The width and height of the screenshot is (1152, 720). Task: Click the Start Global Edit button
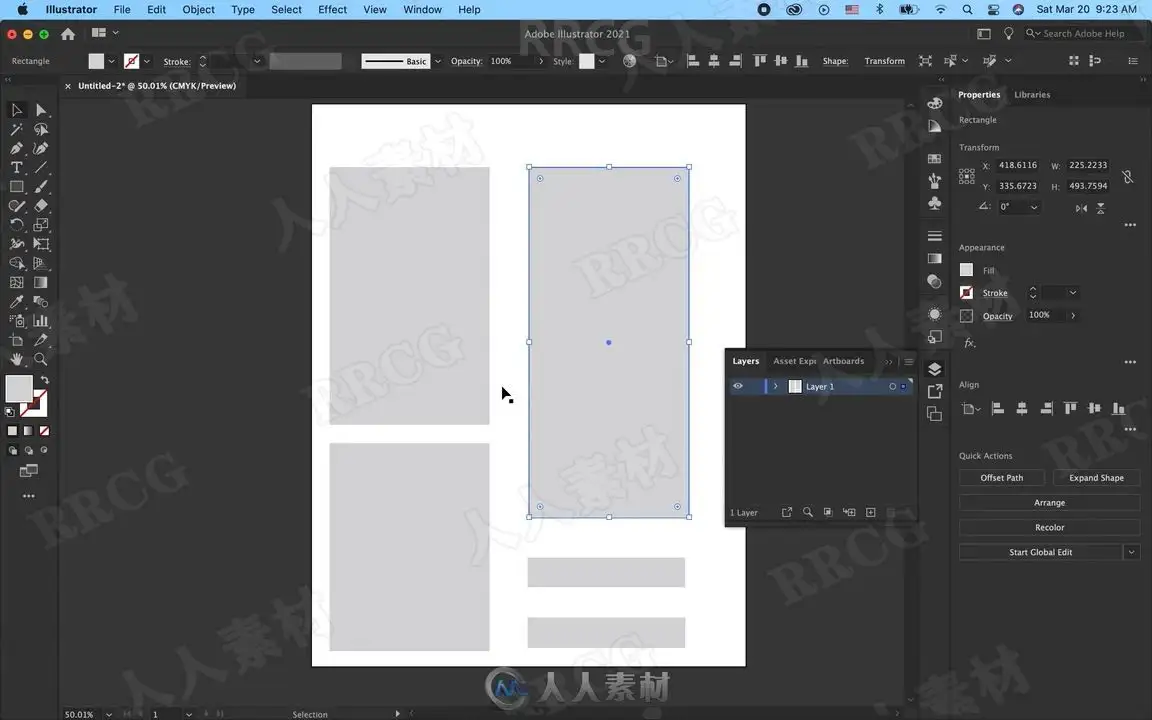click(x=1040, y=552)
